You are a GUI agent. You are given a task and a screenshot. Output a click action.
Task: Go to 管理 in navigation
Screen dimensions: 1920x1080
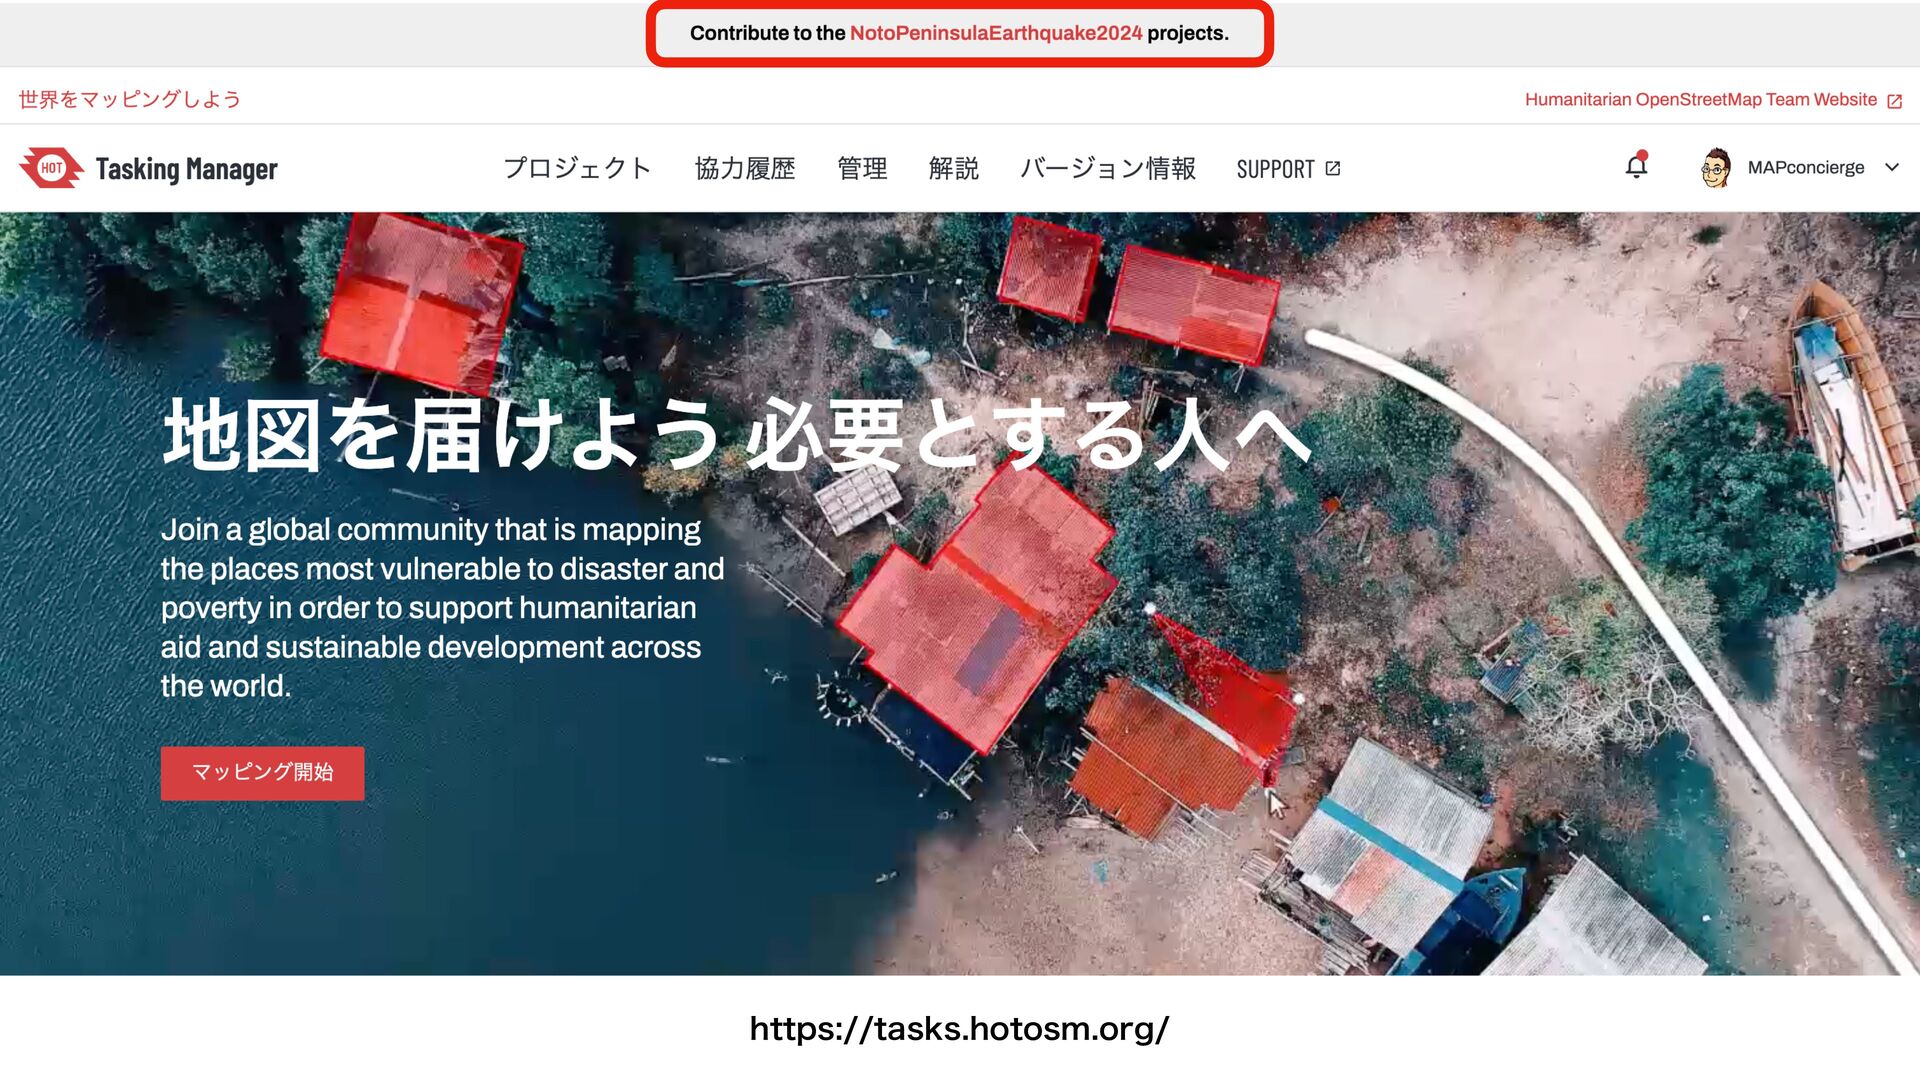[862, 168]
